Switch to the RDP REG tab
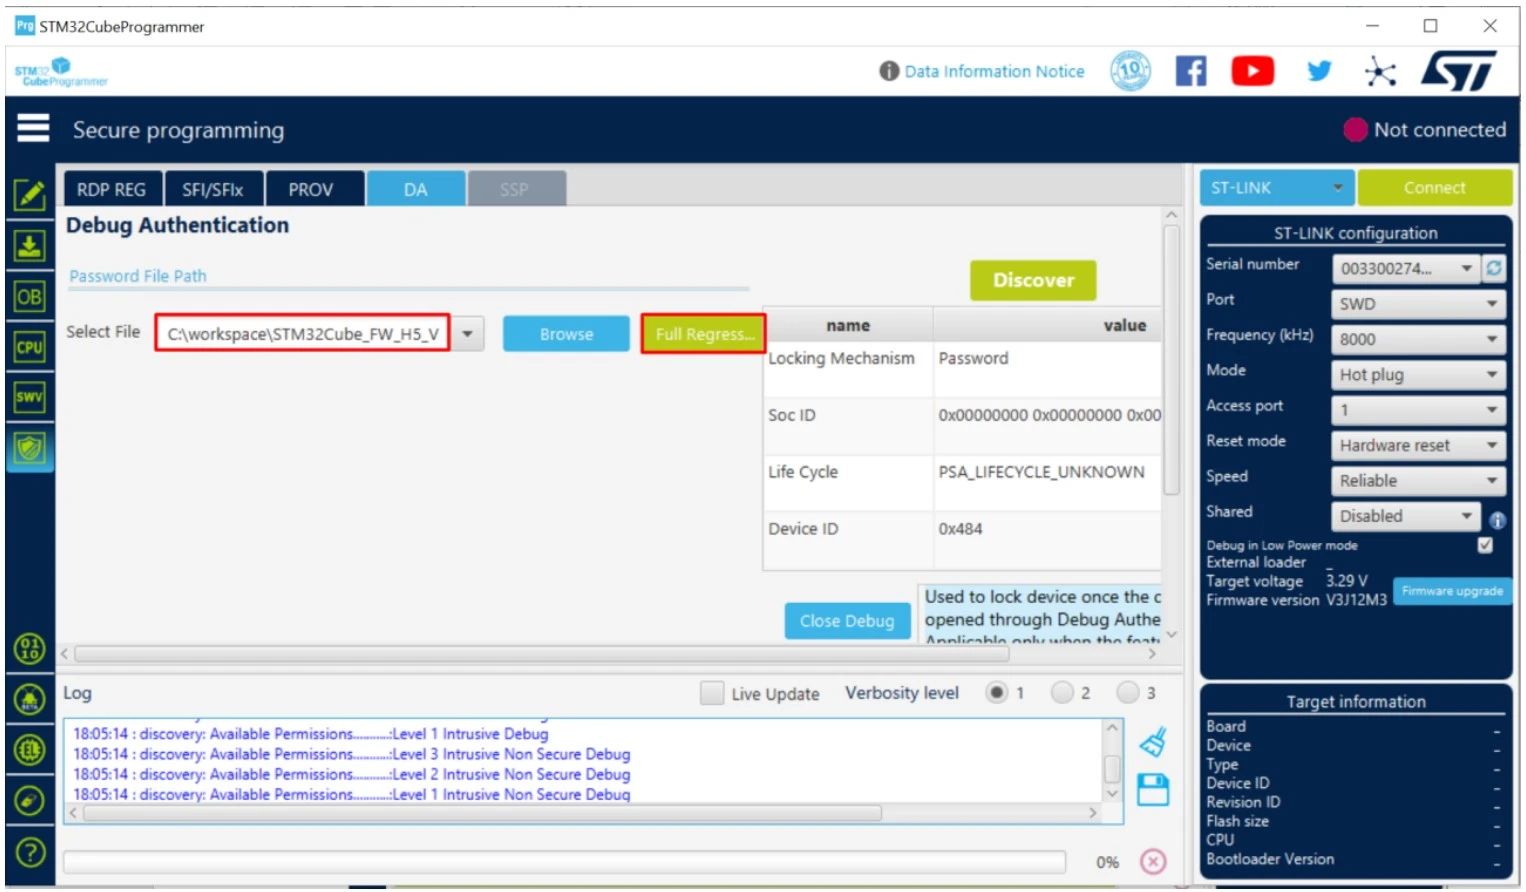Viewport: 1526px width, 892px height. (x=111, y=189)
